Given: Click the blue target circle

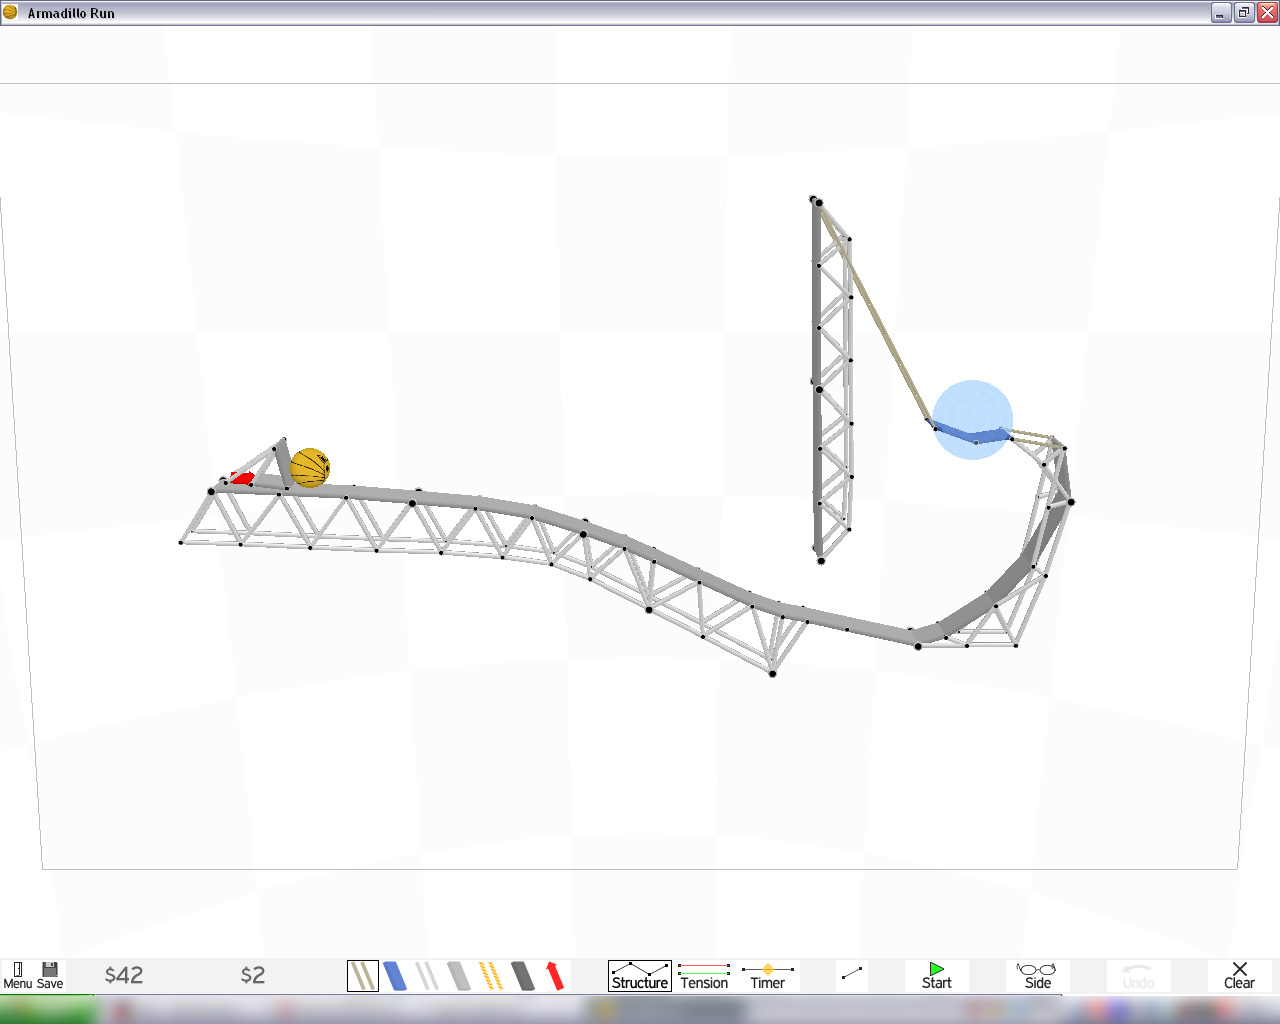Looking at the screenshot, I should point(973,420).
